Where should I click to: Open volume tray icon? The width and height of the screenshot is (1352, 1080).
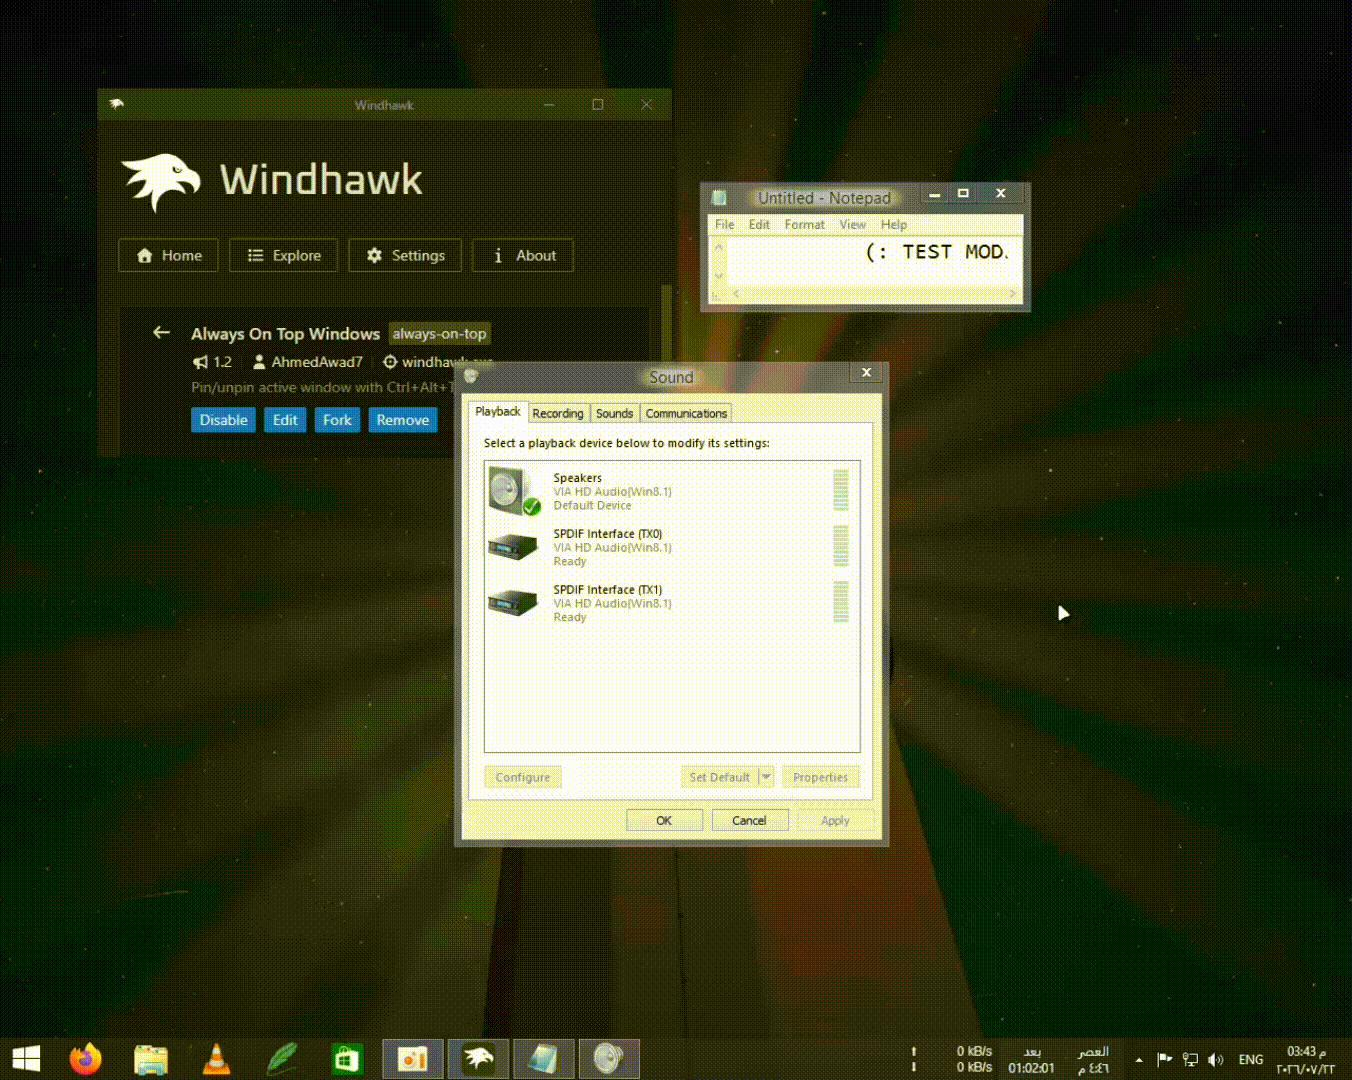coord(1215,1059)
